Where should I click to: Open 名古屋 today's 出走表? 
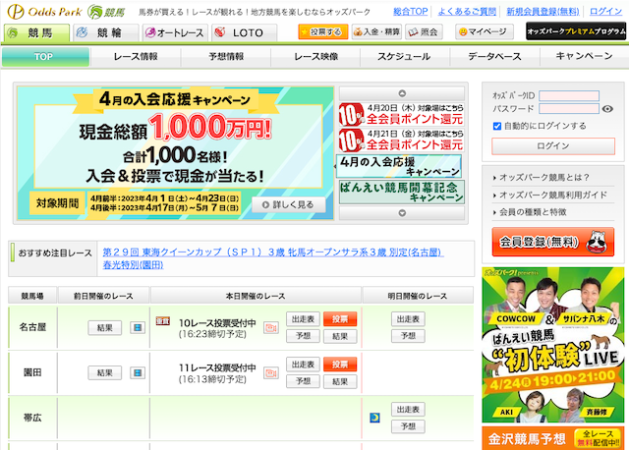[x=303, y=319]
